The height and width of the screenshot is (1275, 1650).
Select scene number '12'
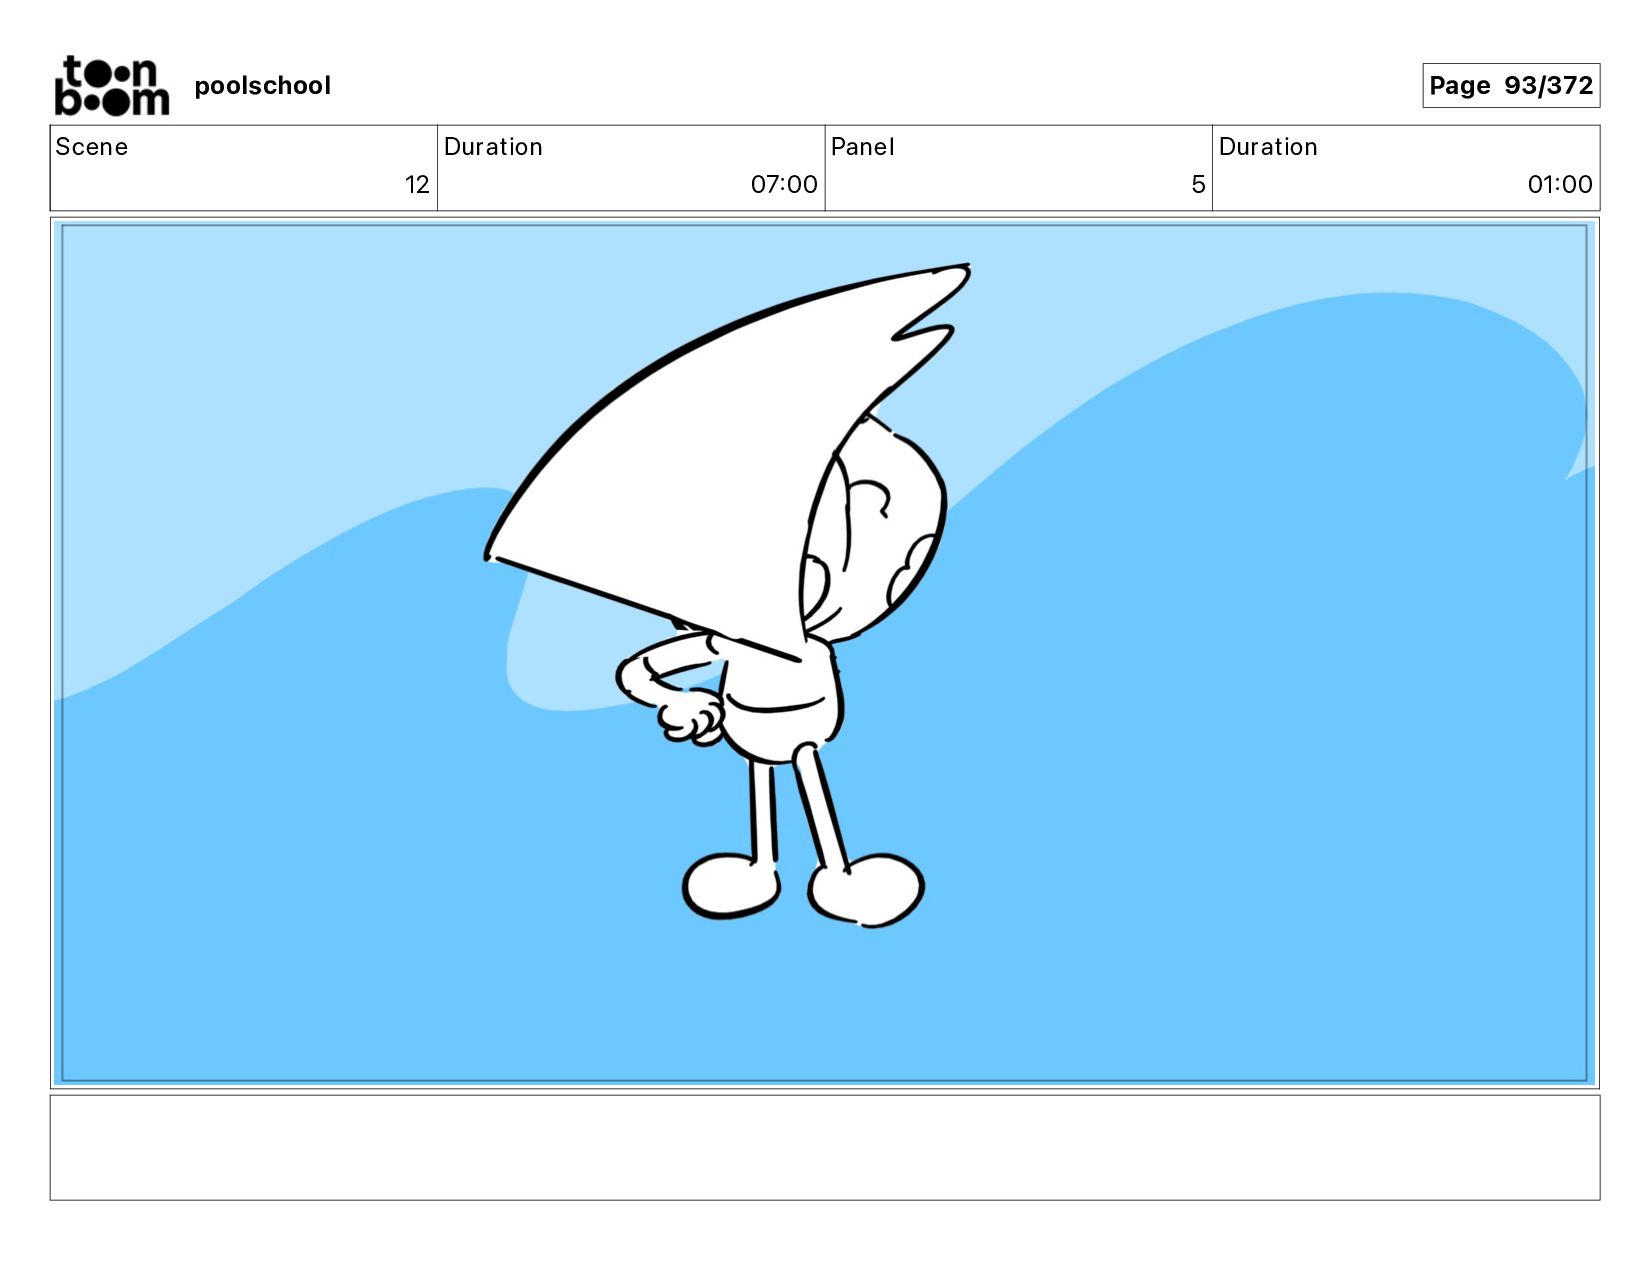click(x=417, y=185)
